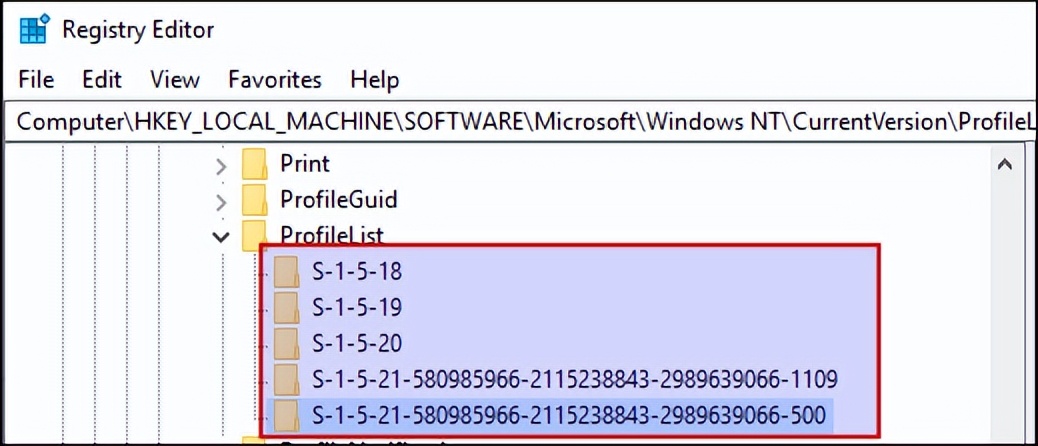The width and height of the screenshot is (1038, 446).
Task: Open the File menu
Action: point(36,79)
